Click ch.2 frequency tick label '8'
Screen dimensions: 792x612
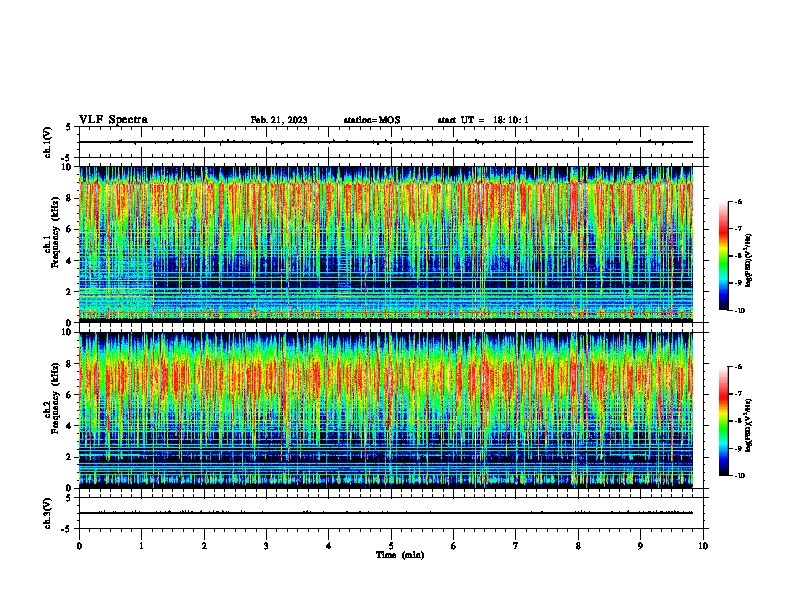70,364
